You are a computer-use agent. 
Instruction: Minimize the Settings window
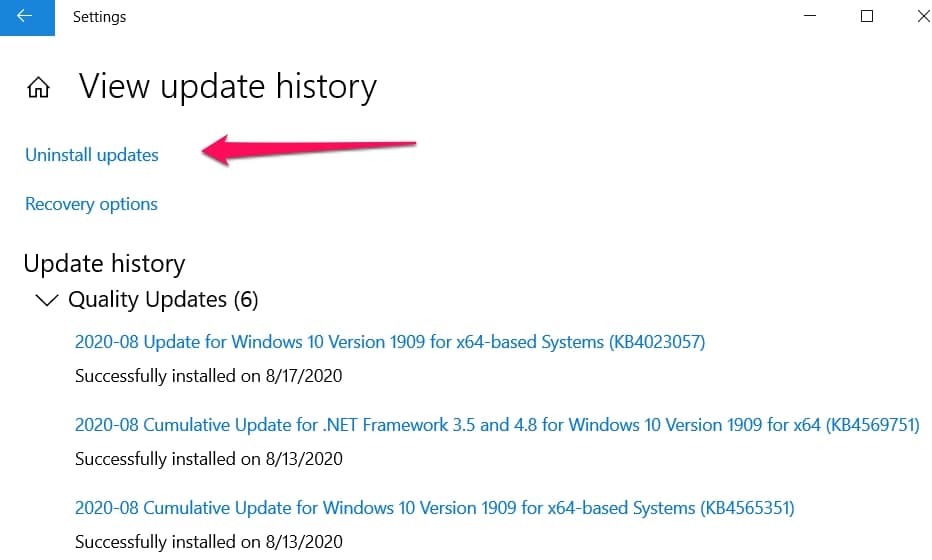pos(810,16)
